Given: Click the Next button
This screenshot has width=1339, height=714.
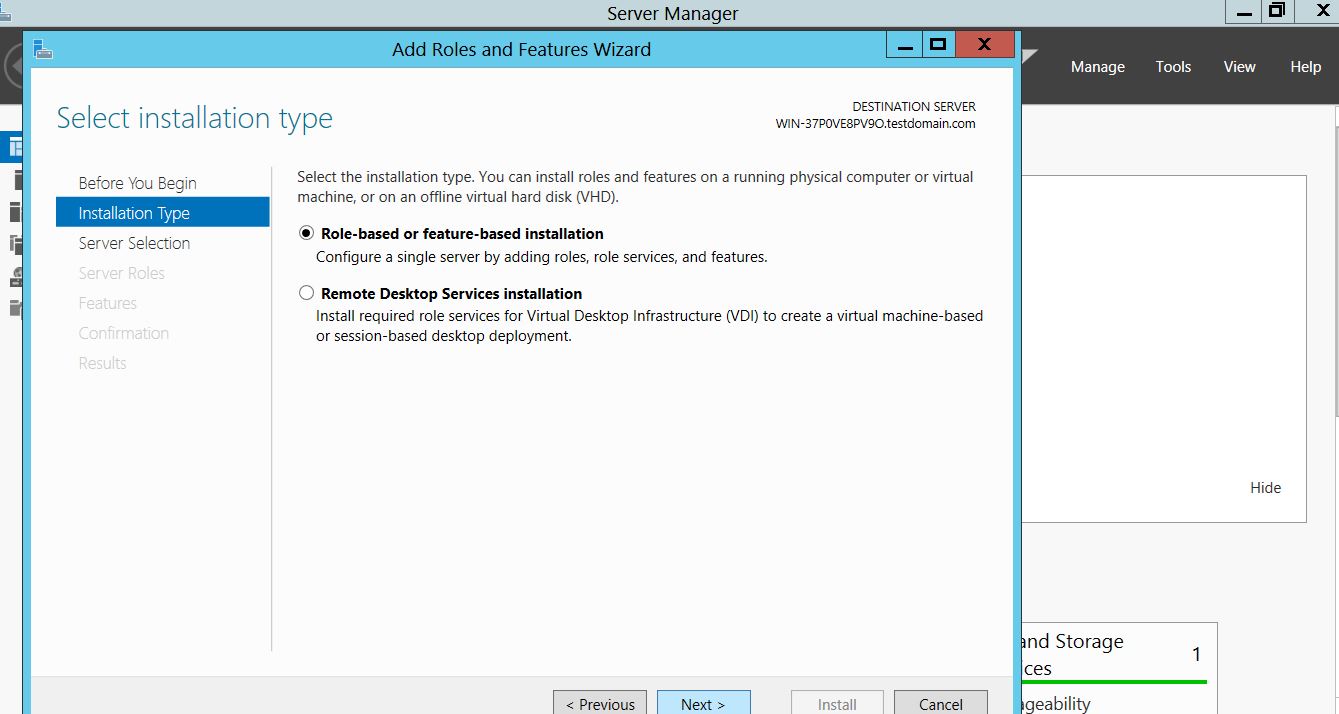Looking at the screenshot, I should [x=703, y=703].
